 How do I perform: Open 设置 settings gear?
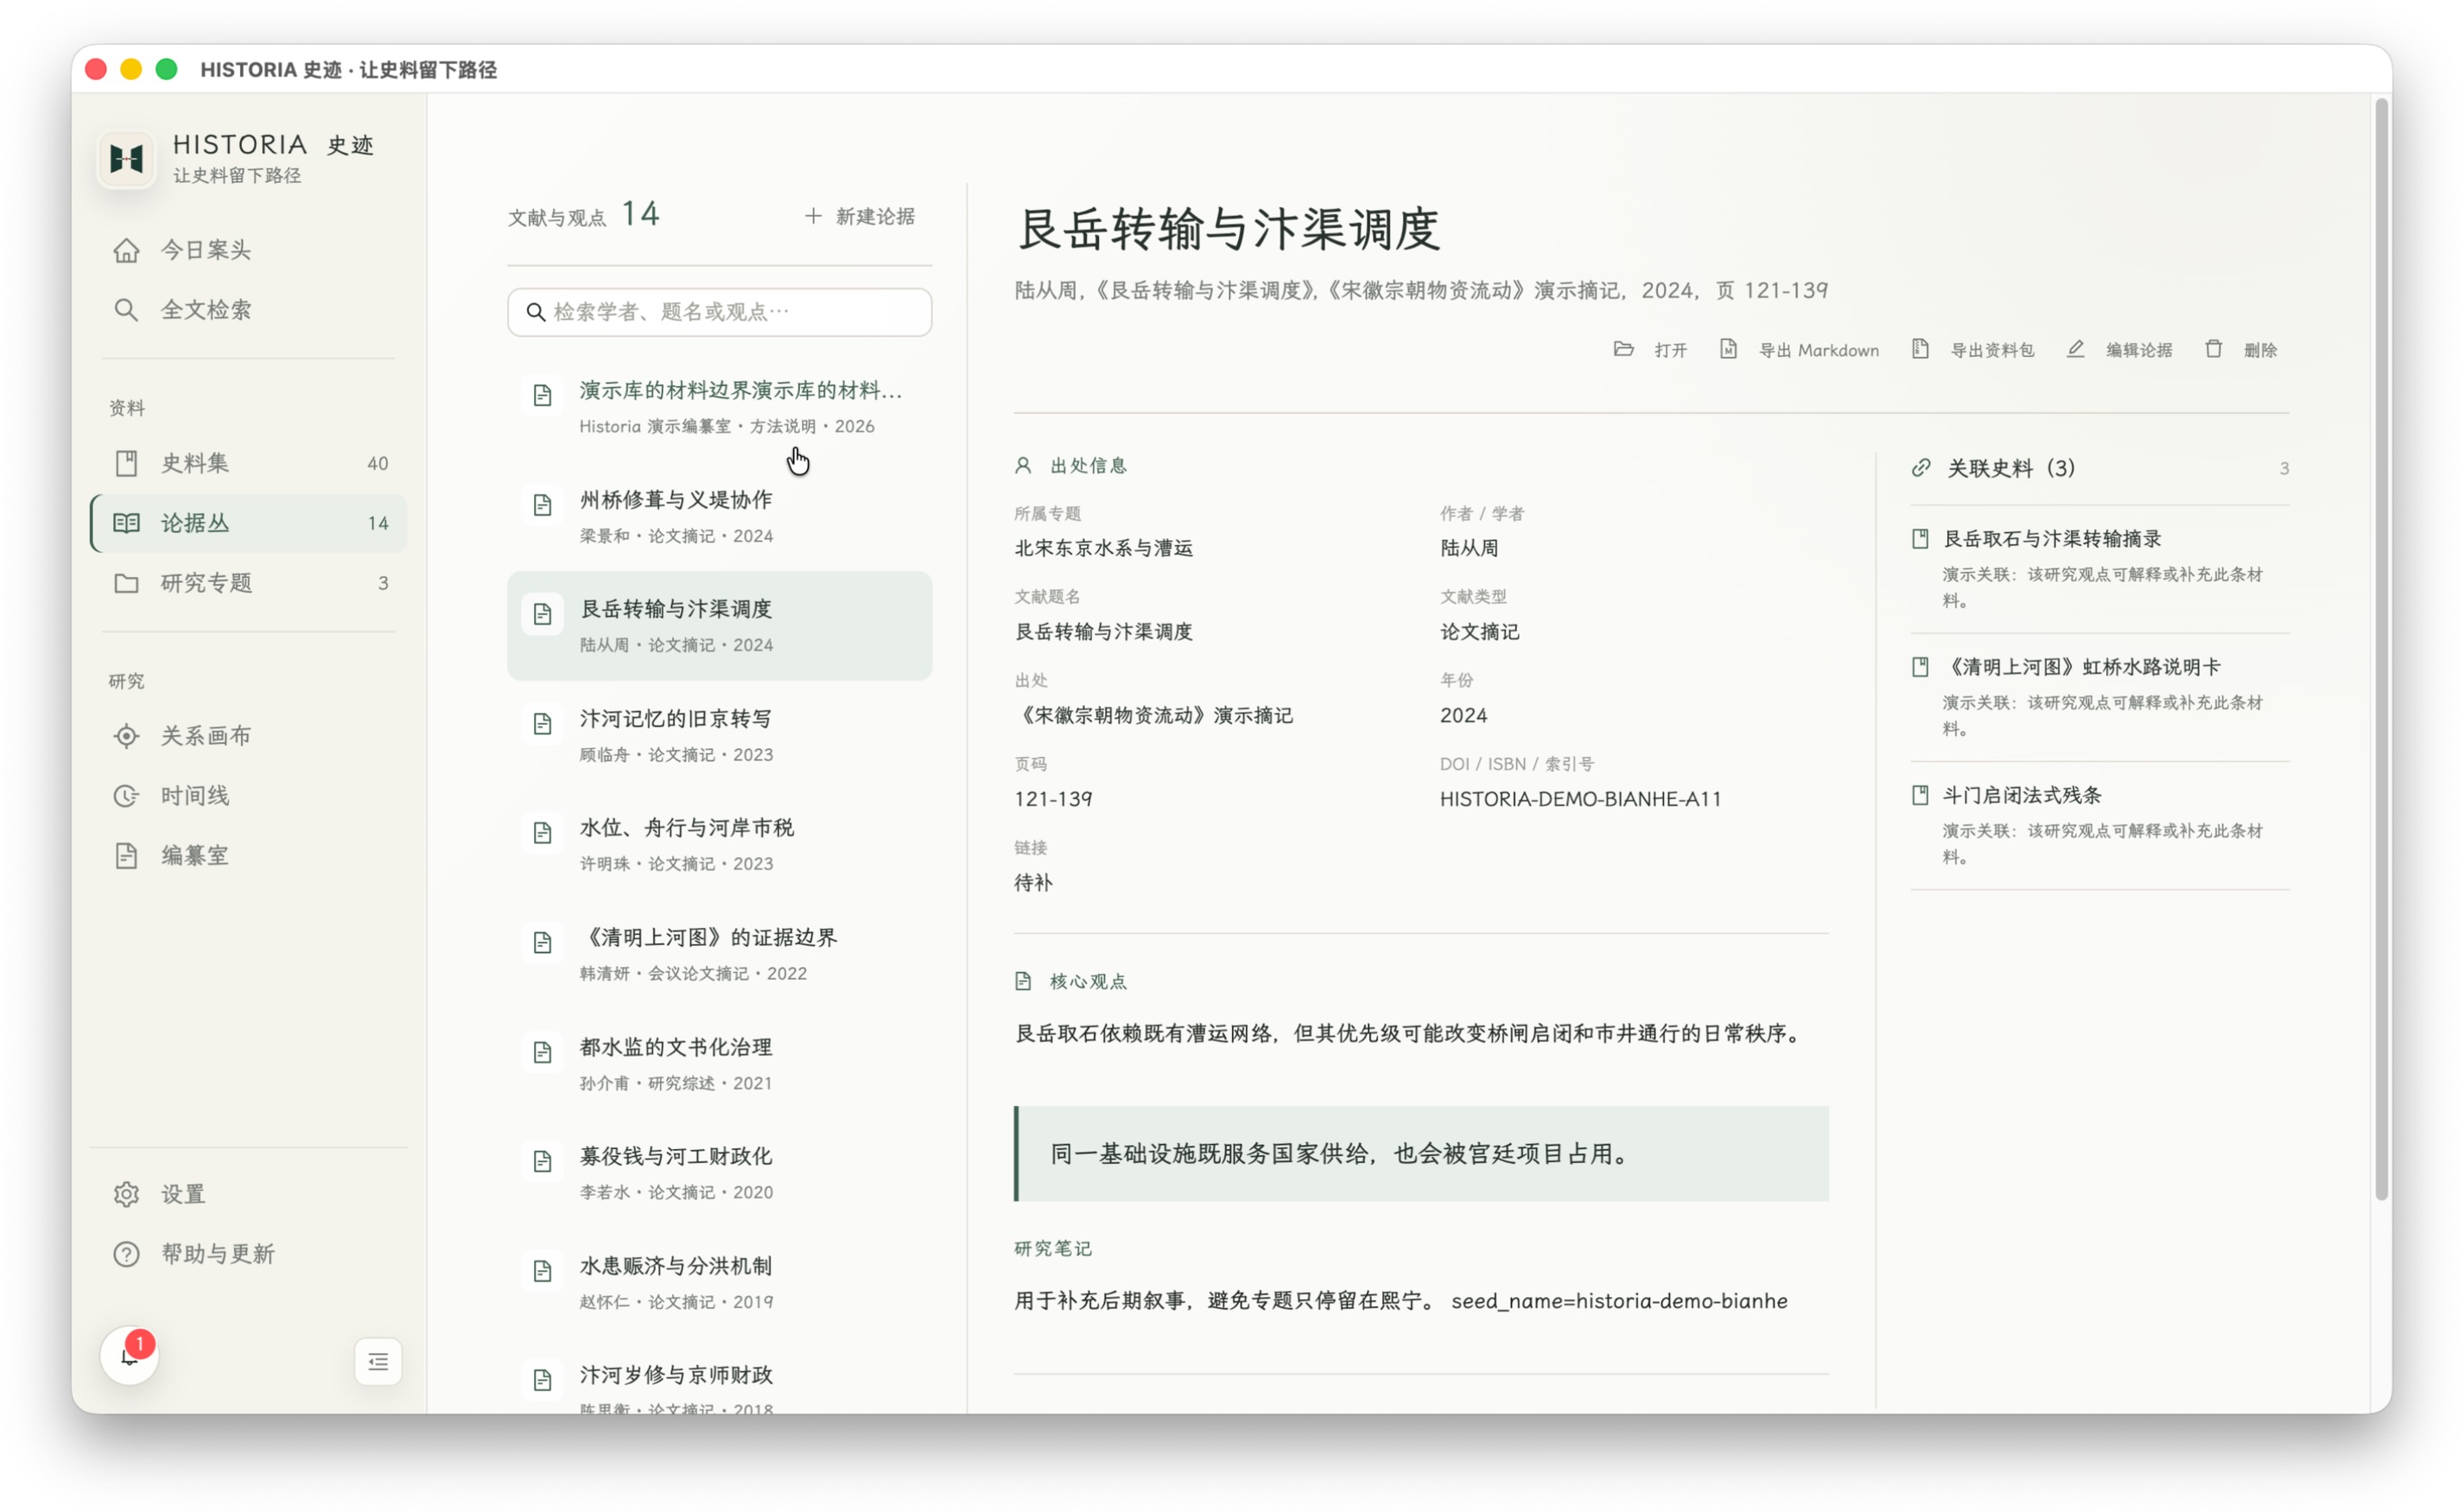tap(248, 1194)
